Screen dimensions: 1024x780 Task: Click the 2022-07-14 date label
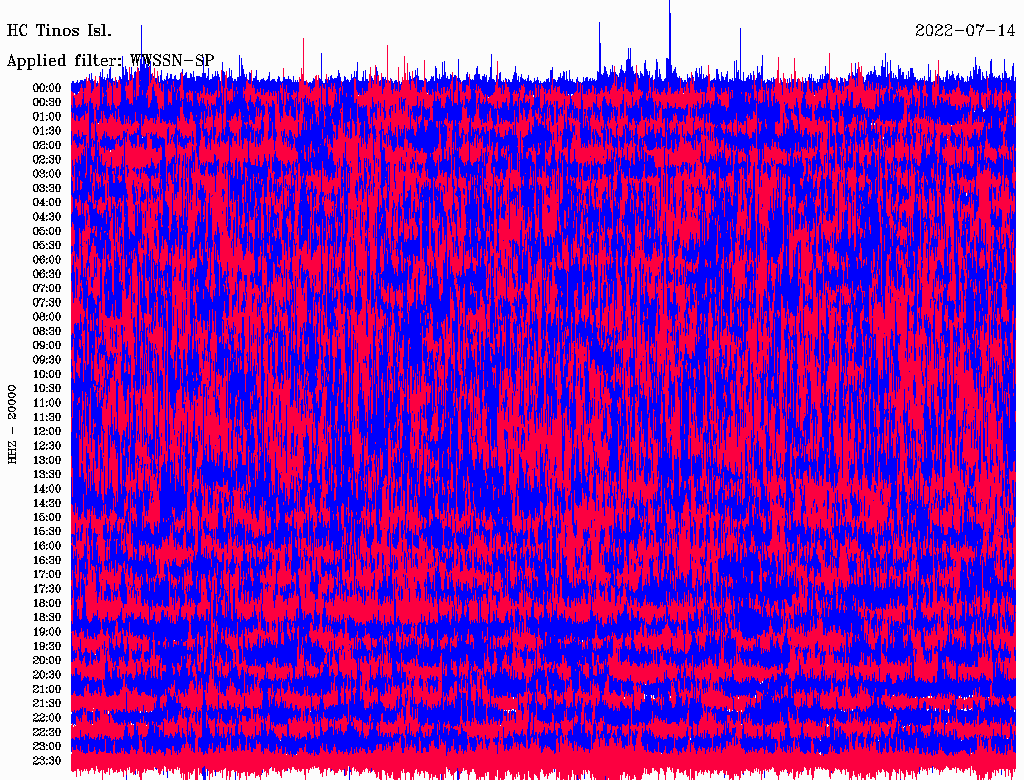point(964,30)
